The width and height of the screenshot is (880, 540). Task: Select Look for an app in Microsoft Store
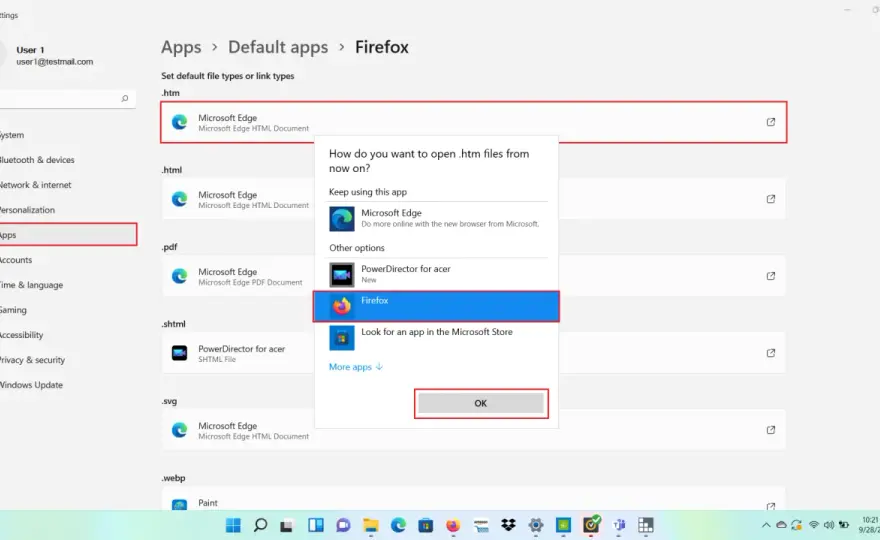(x=436, y=337)
